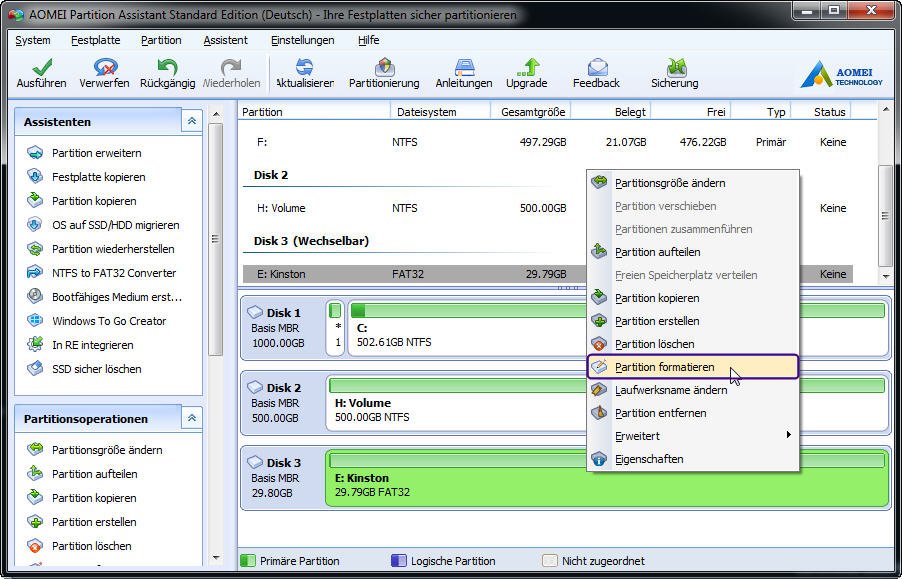This screenshot has height=579, width=902.
Task: Click the Partition löschen icon in the sidebar
Action: coord(35,546)
